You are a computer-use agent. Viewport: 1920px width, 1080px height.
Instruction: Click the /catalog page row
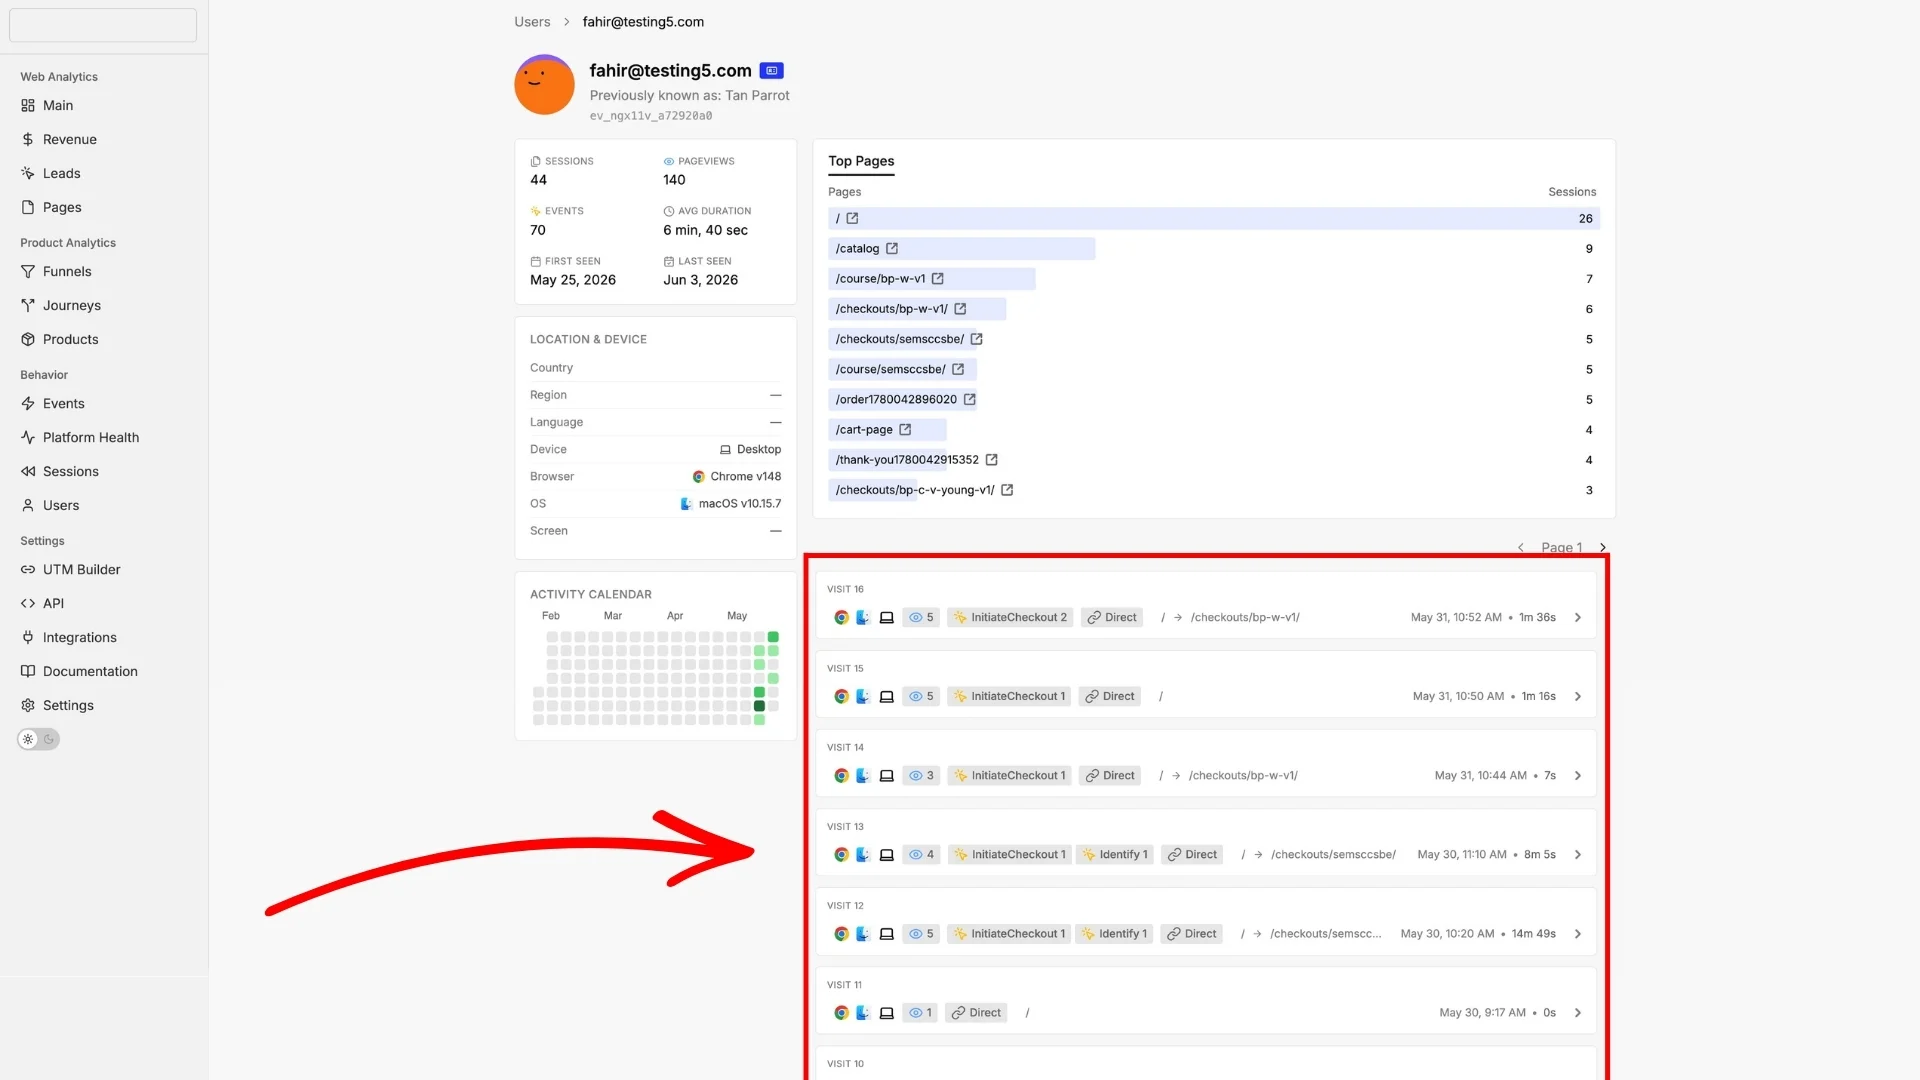tap(1214, 248)
